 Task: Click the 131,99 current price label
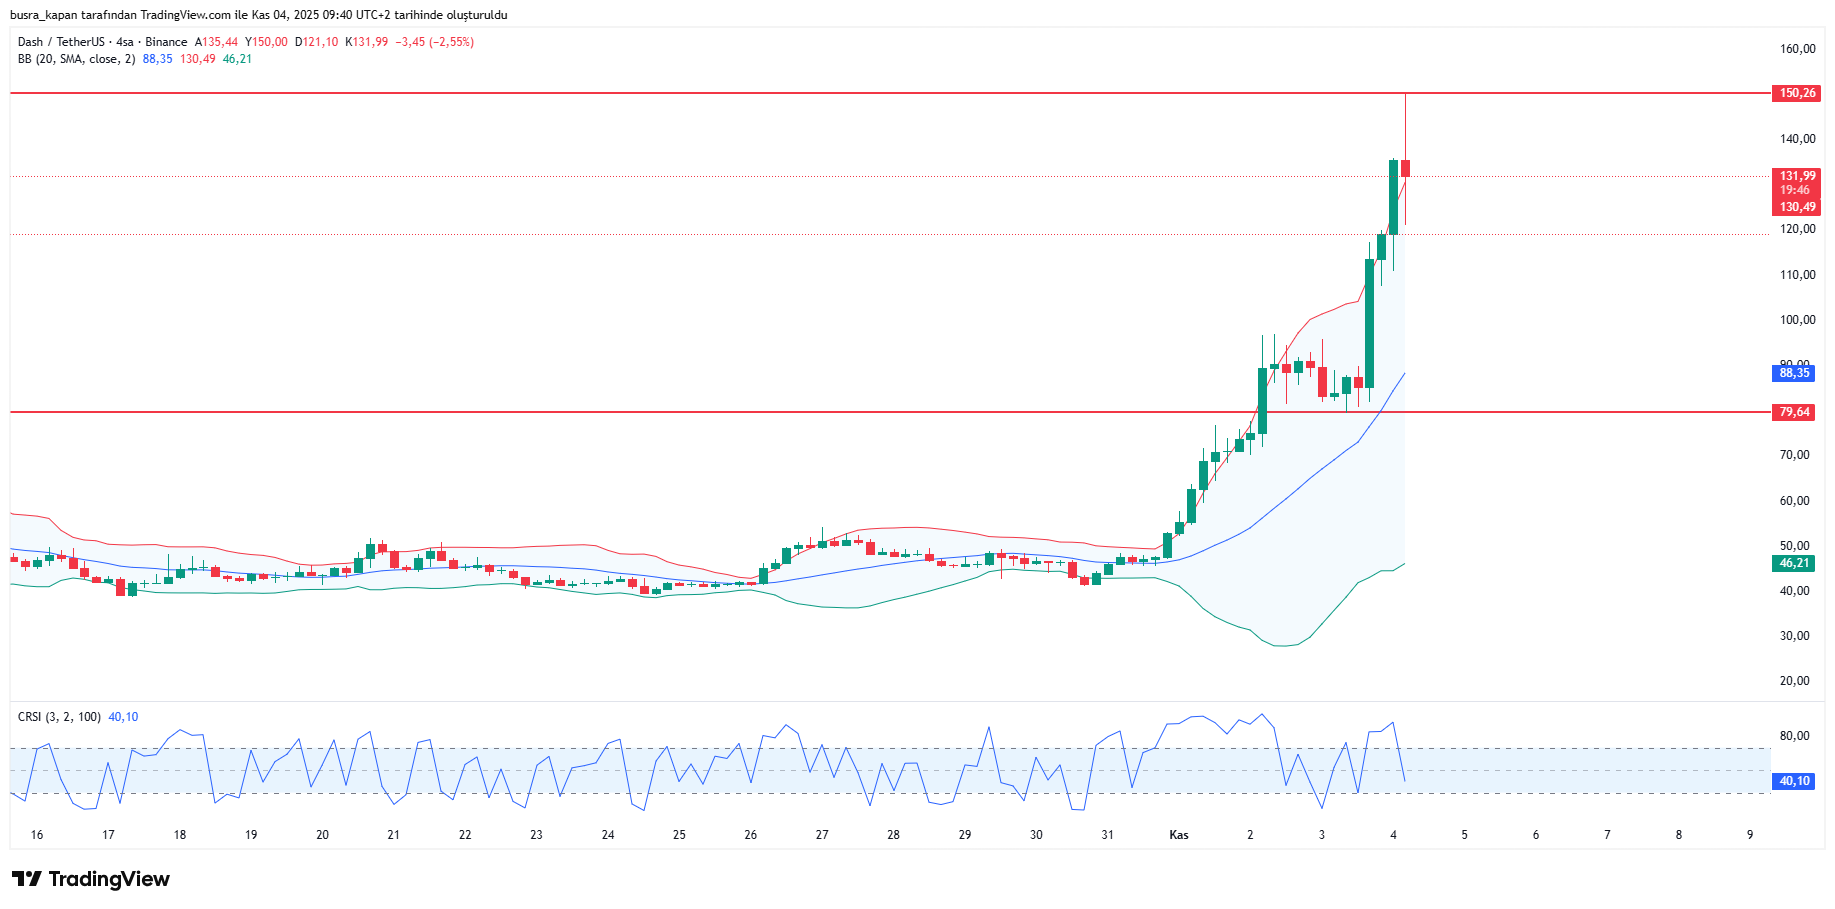pyautogui.click(x=1797, y=176)
